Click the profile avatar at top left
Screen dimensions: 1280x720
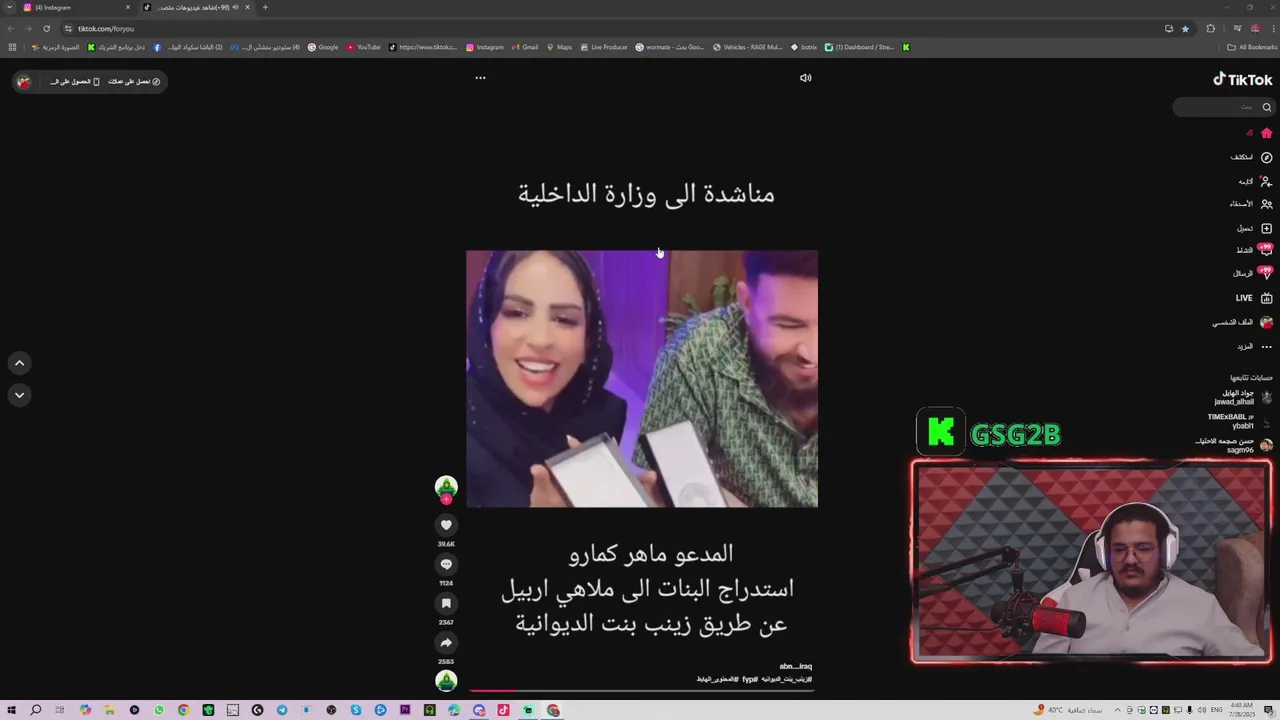[24, 81]
